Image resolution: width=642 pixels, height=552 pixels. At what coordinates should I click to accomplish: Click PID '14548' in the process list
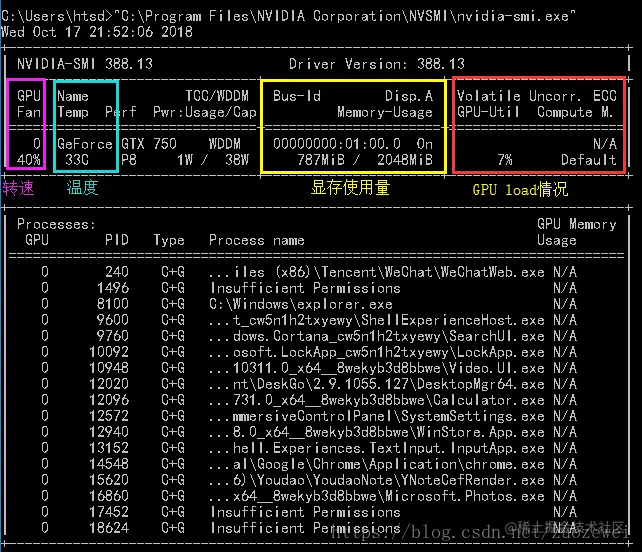[109, 464]
